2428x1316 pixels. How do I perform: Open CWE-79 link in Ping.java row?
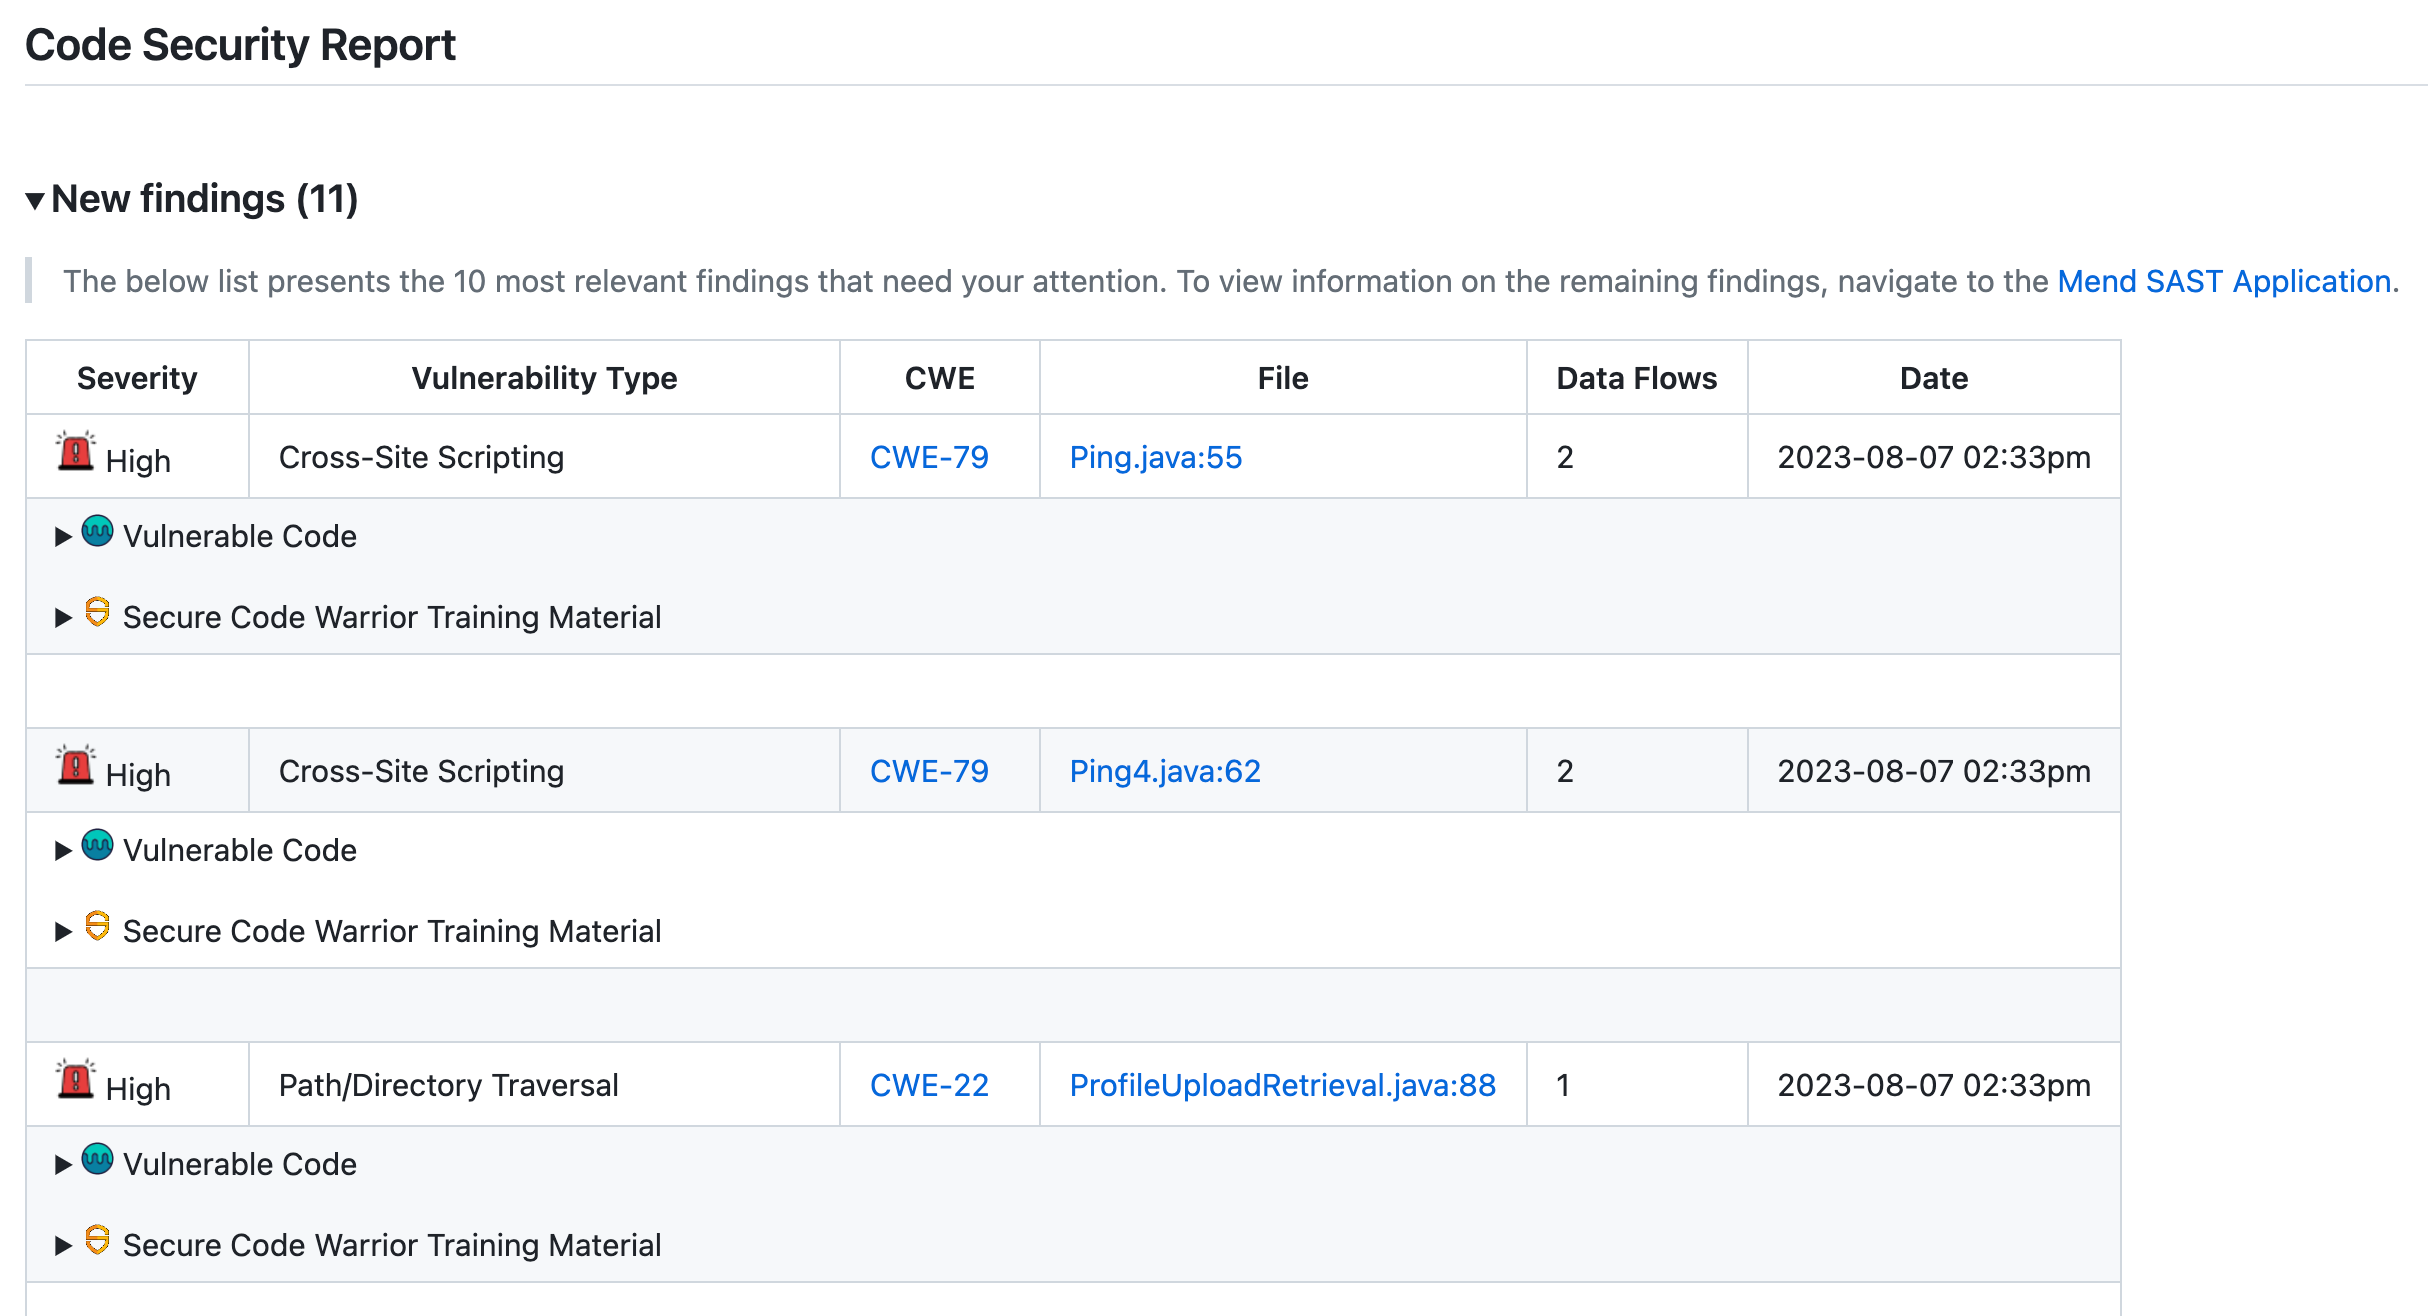point(929,457)
